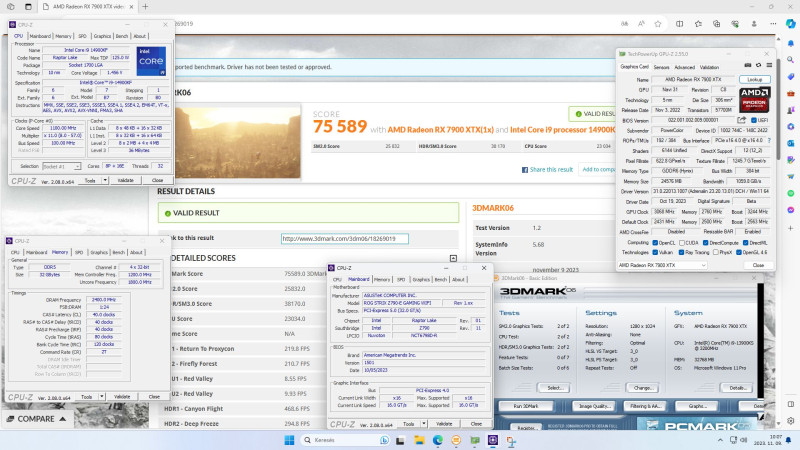Open Tools dropdown arrow in CPU-Z Memory window
Screen dimensions: 800x450
pyautogui.click(x=102, y=396)
